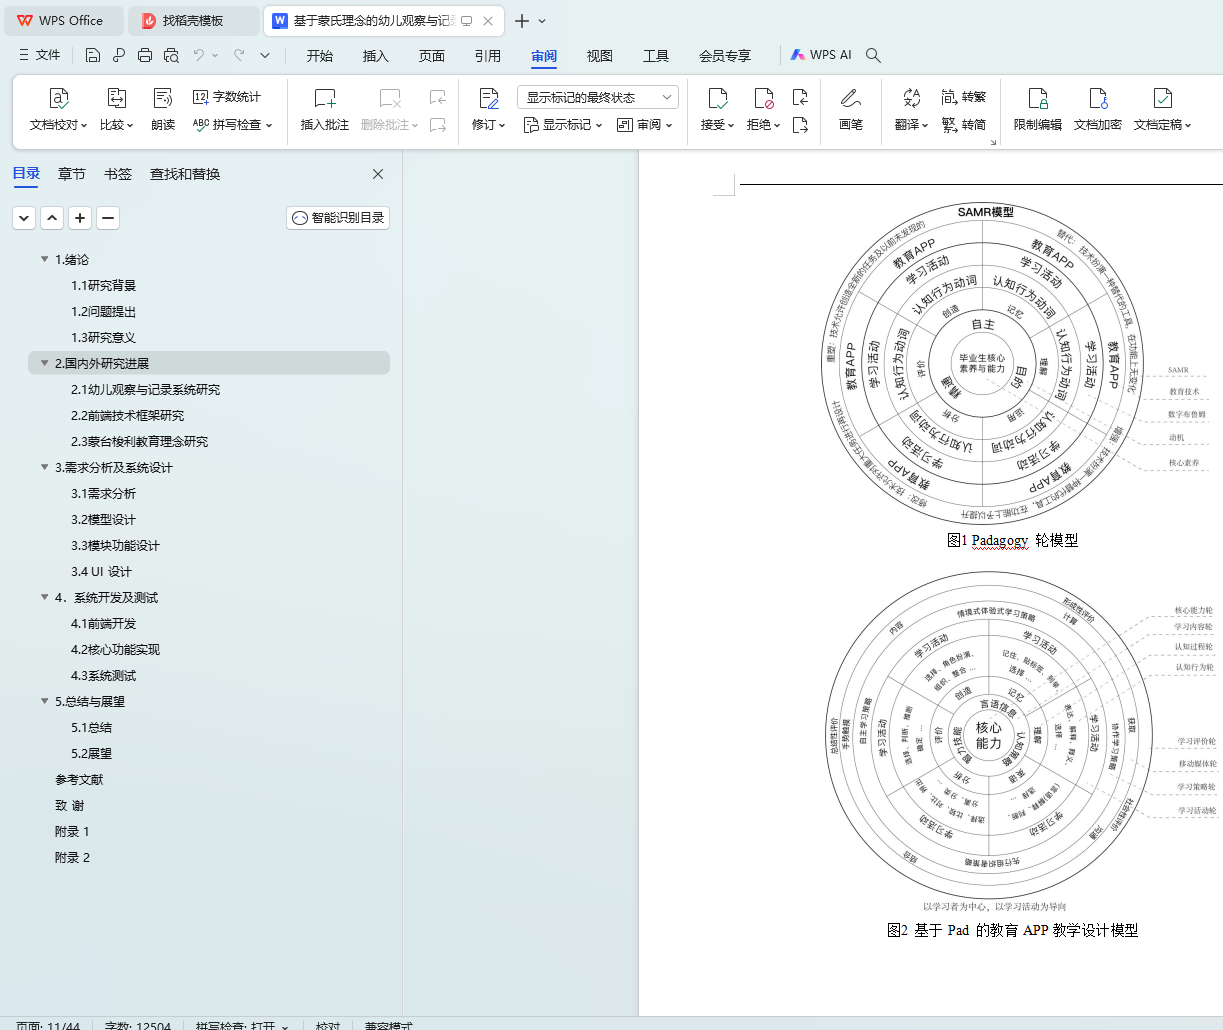This screenshot has height=1030, width=1223.
Task: Jump to 4.2核心功能实现 heading
Action: (x=115, y=649)
